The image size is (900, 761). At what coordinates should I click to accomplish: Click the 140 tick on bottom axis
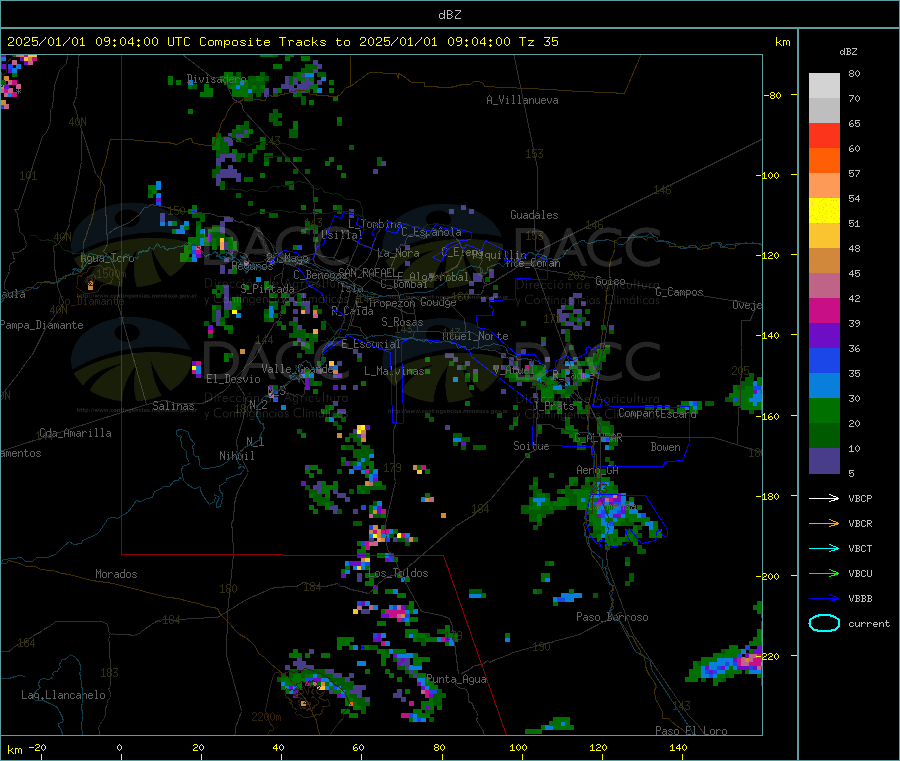(678, 747)
